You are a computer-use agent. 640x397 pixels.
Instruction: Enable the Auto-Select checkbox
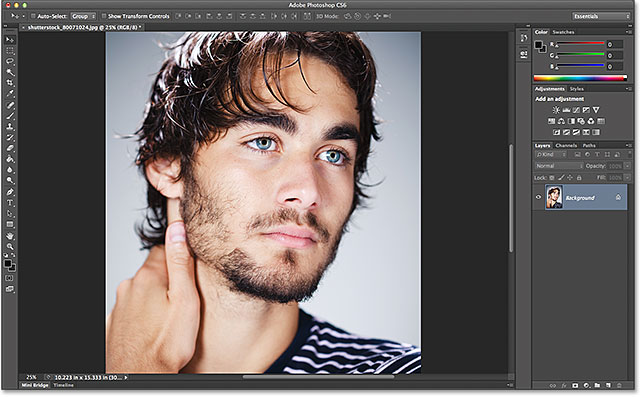(x=33, y=16)
